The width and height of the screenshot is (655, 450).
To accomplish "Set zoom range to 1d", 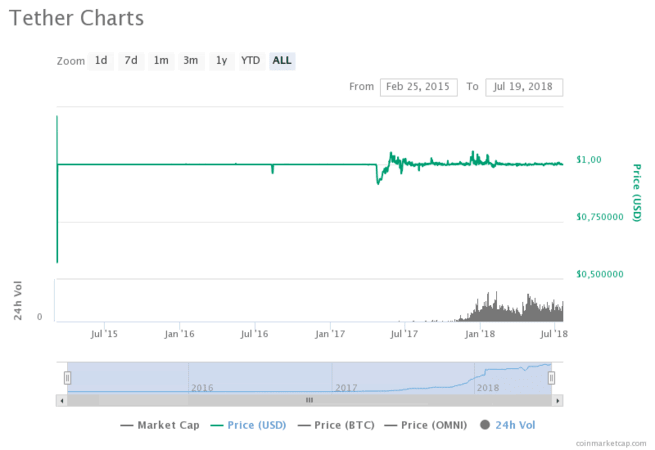I will pyautogui.click(x=101, y=60).
